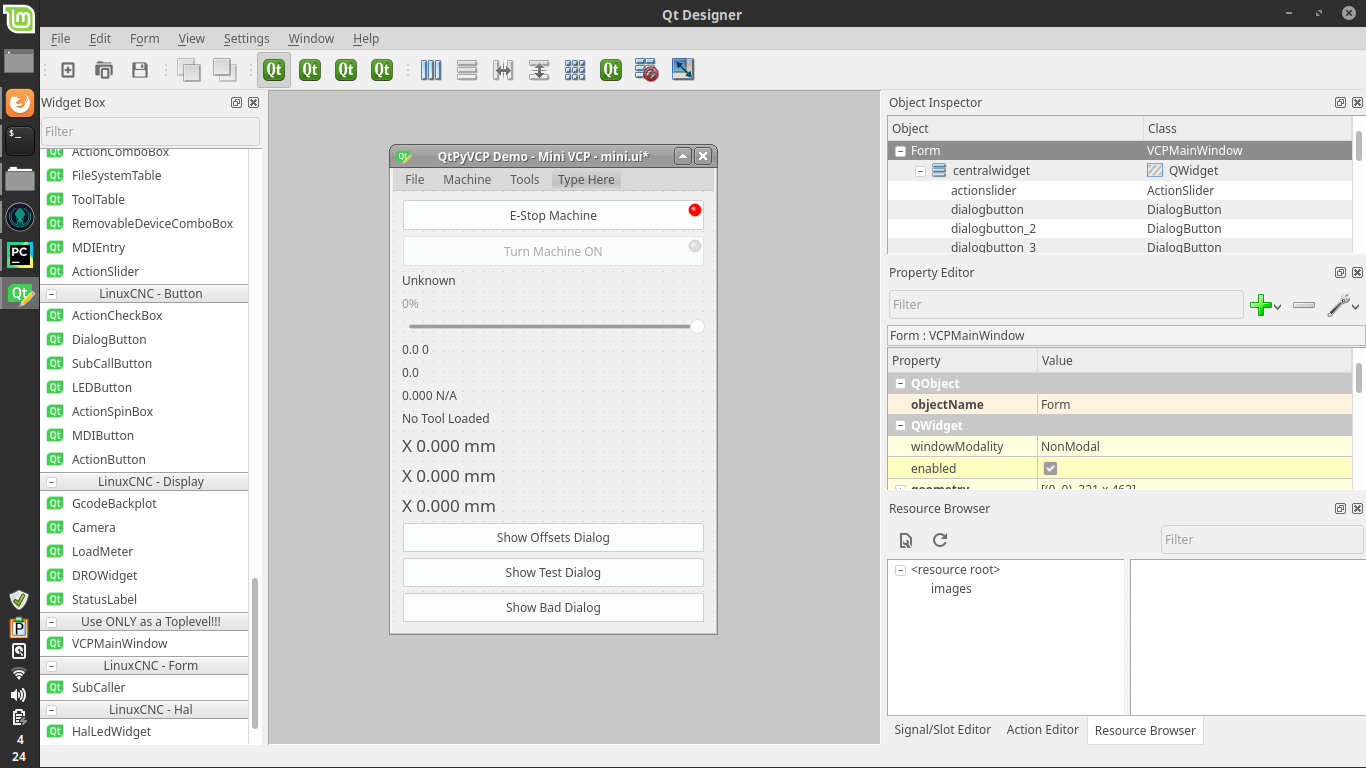Apply Lay Out in Grid icon
The image size is (1366, 768).
[x=575, y=70]
